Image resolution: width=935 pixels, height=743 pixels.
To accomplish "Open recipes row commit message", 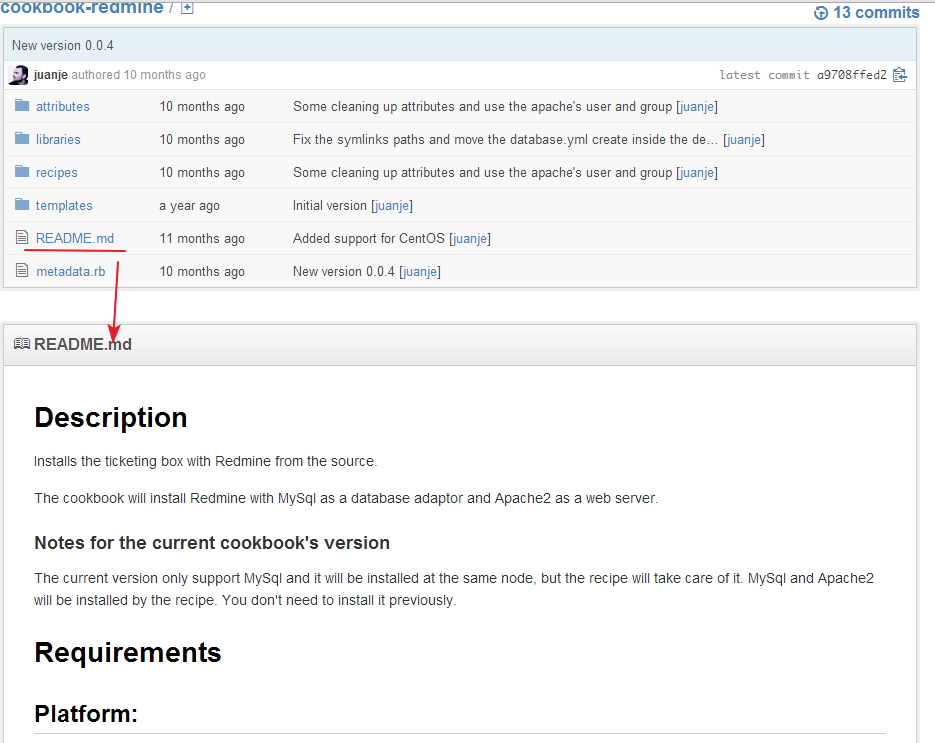I will (x=482, y=173).
